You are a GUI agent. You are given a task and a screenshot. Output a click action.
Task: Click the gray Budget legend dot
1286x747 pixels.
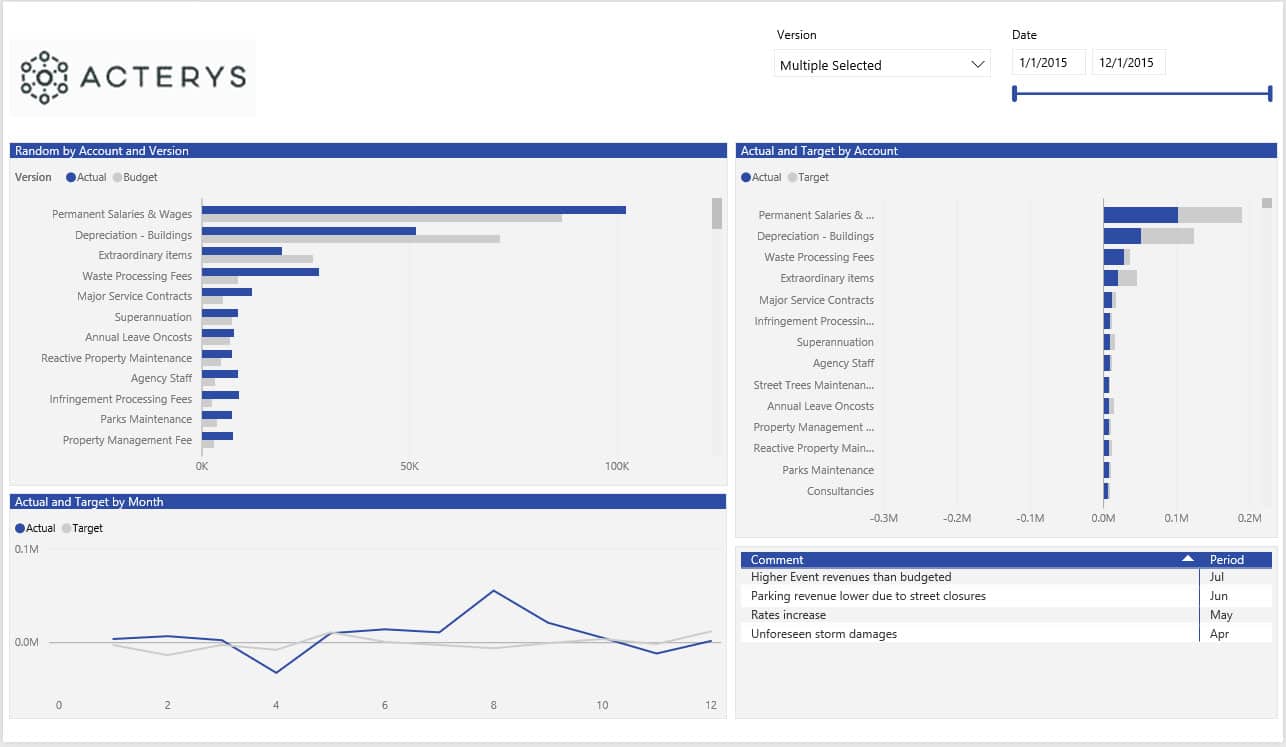click(x=117, y=178)
